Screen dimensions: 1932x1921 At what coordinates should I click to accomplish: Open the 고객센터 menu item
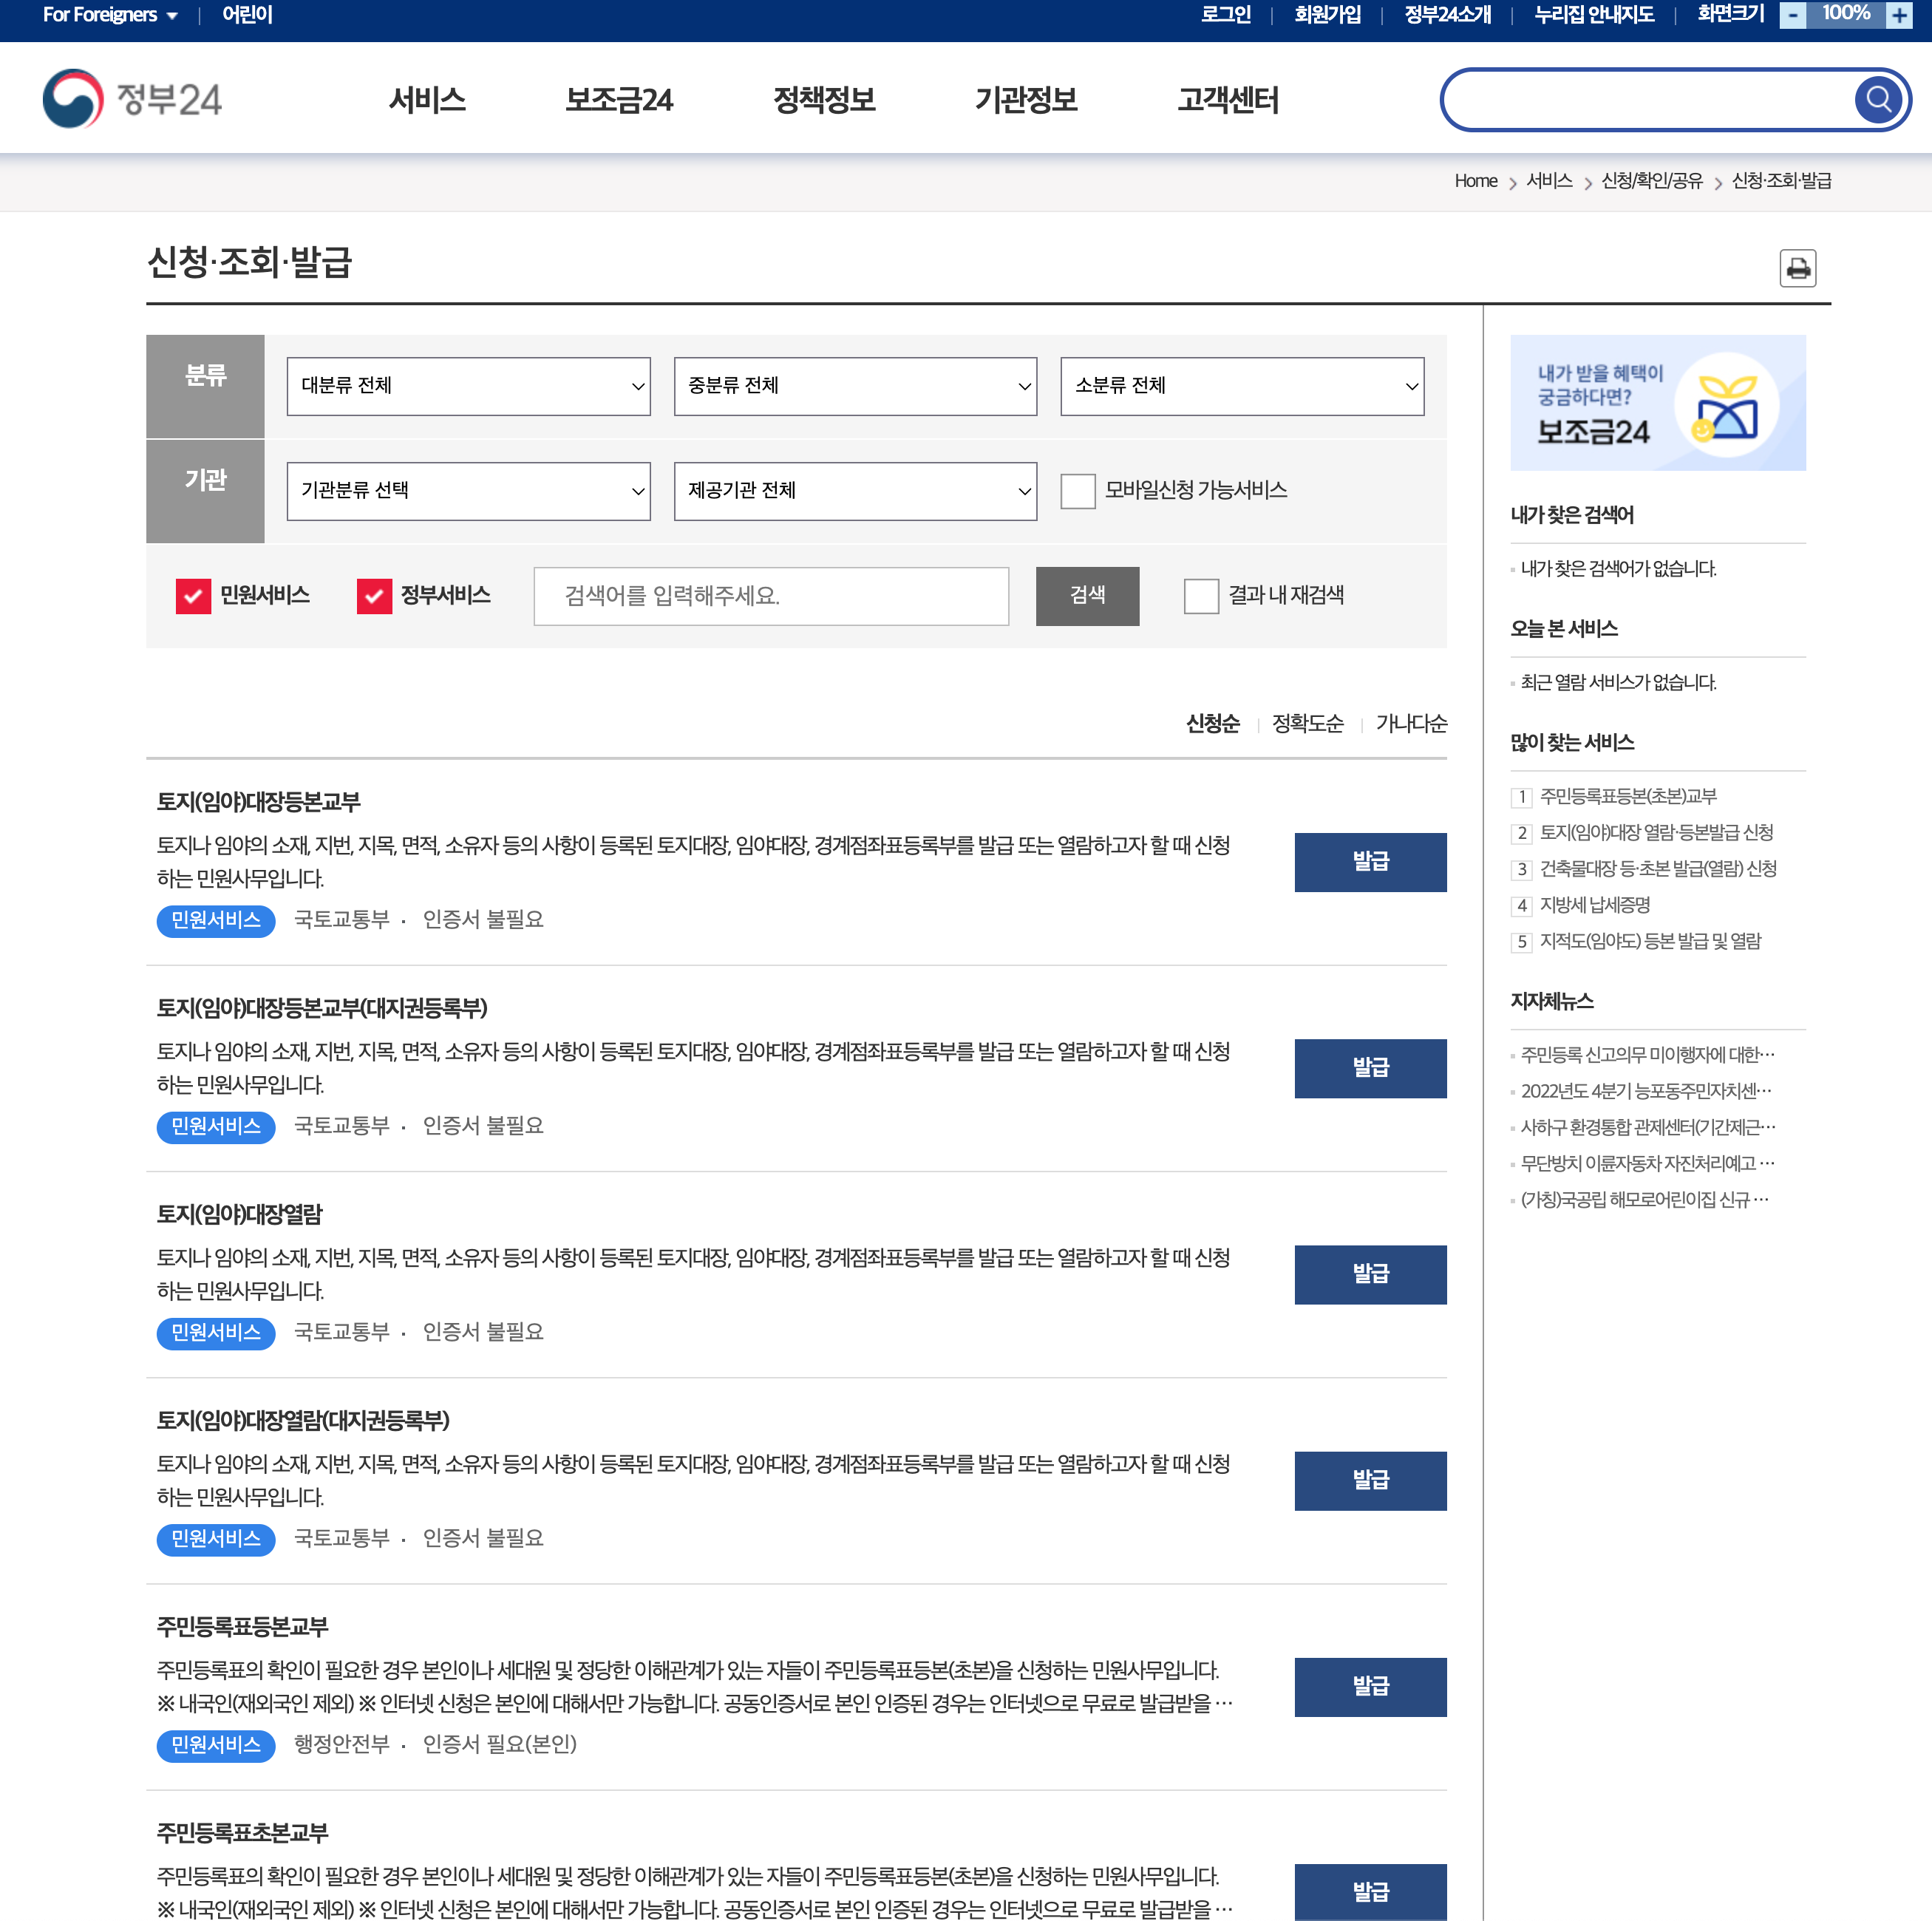pyautogui.click(x=1227, y=100)
